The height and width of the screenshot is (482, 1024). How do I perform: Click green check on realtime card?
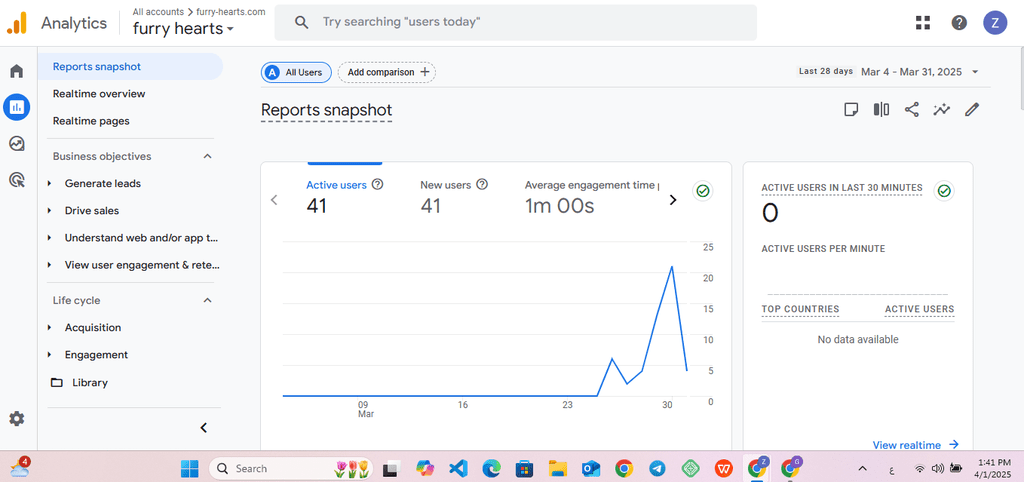(944, 191)
